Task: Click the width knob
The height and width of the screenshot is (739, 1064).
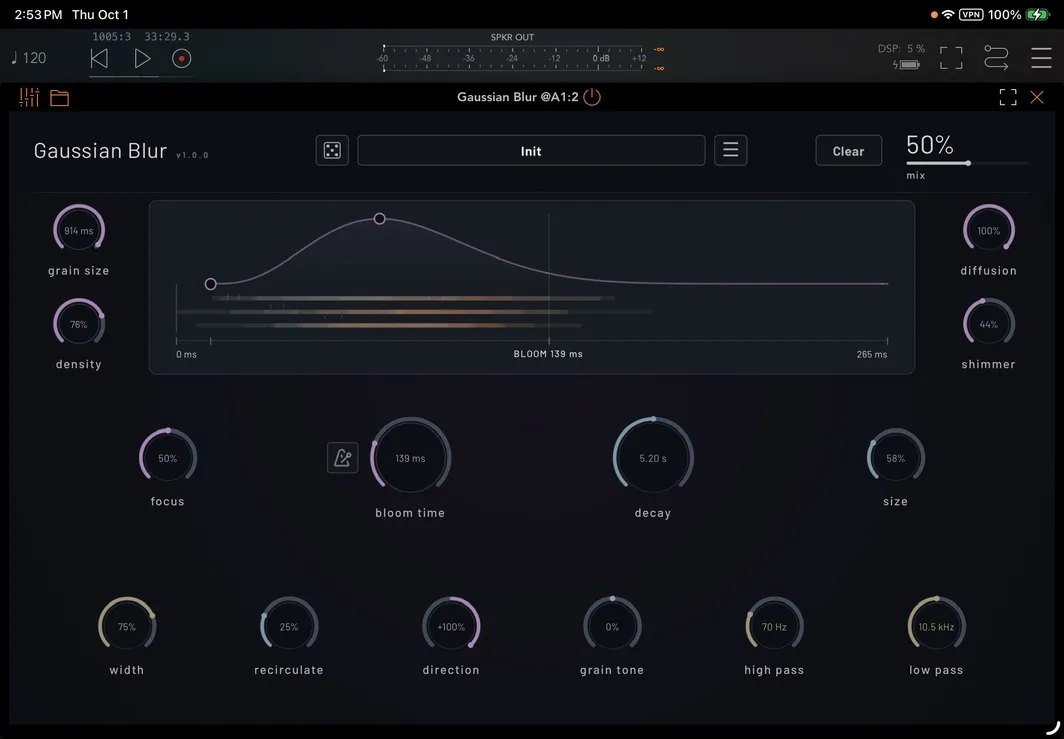Action: (x=127, y=626)
